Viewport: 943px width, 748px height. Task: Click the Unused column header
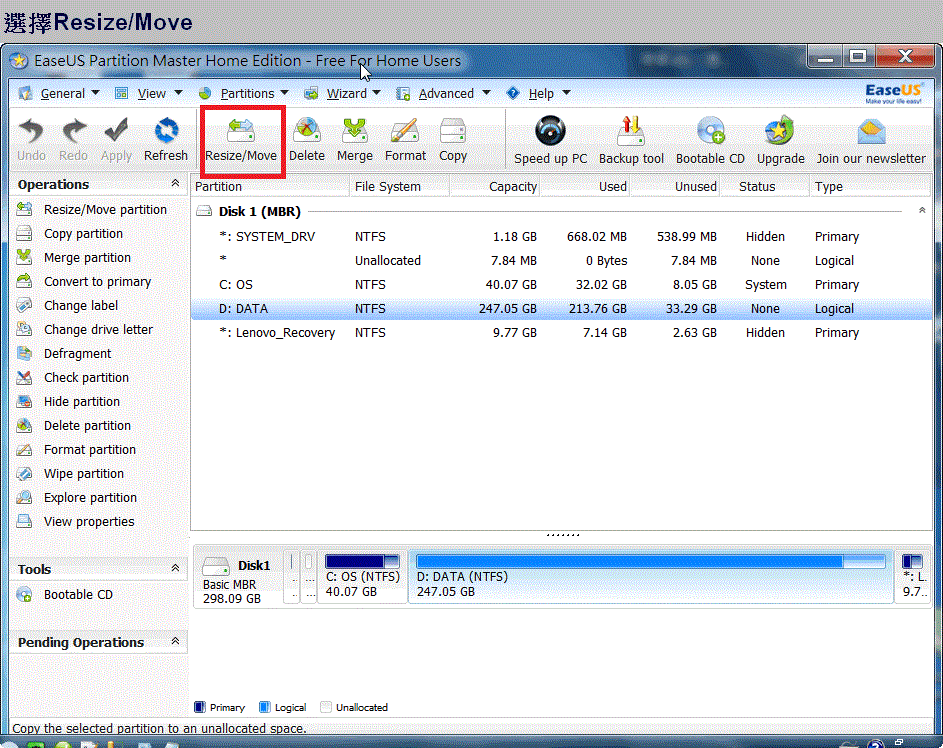[675, 186]
